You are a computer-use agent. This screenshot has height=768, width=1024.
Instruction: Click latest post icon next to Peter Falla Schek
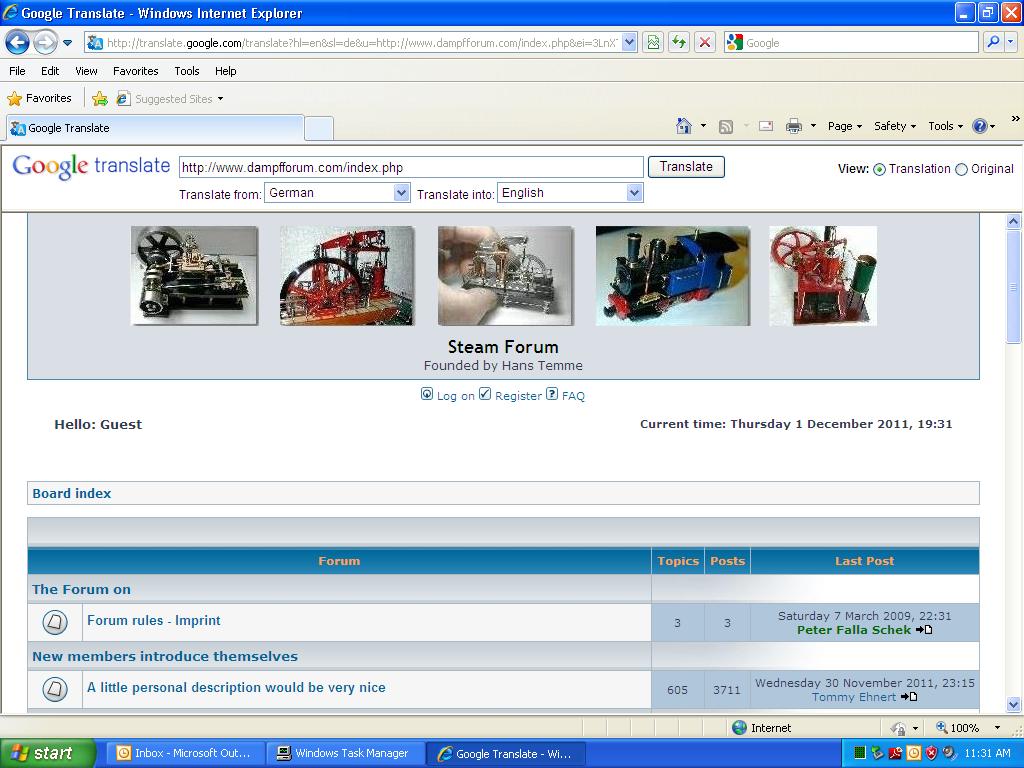coord(924,630)
